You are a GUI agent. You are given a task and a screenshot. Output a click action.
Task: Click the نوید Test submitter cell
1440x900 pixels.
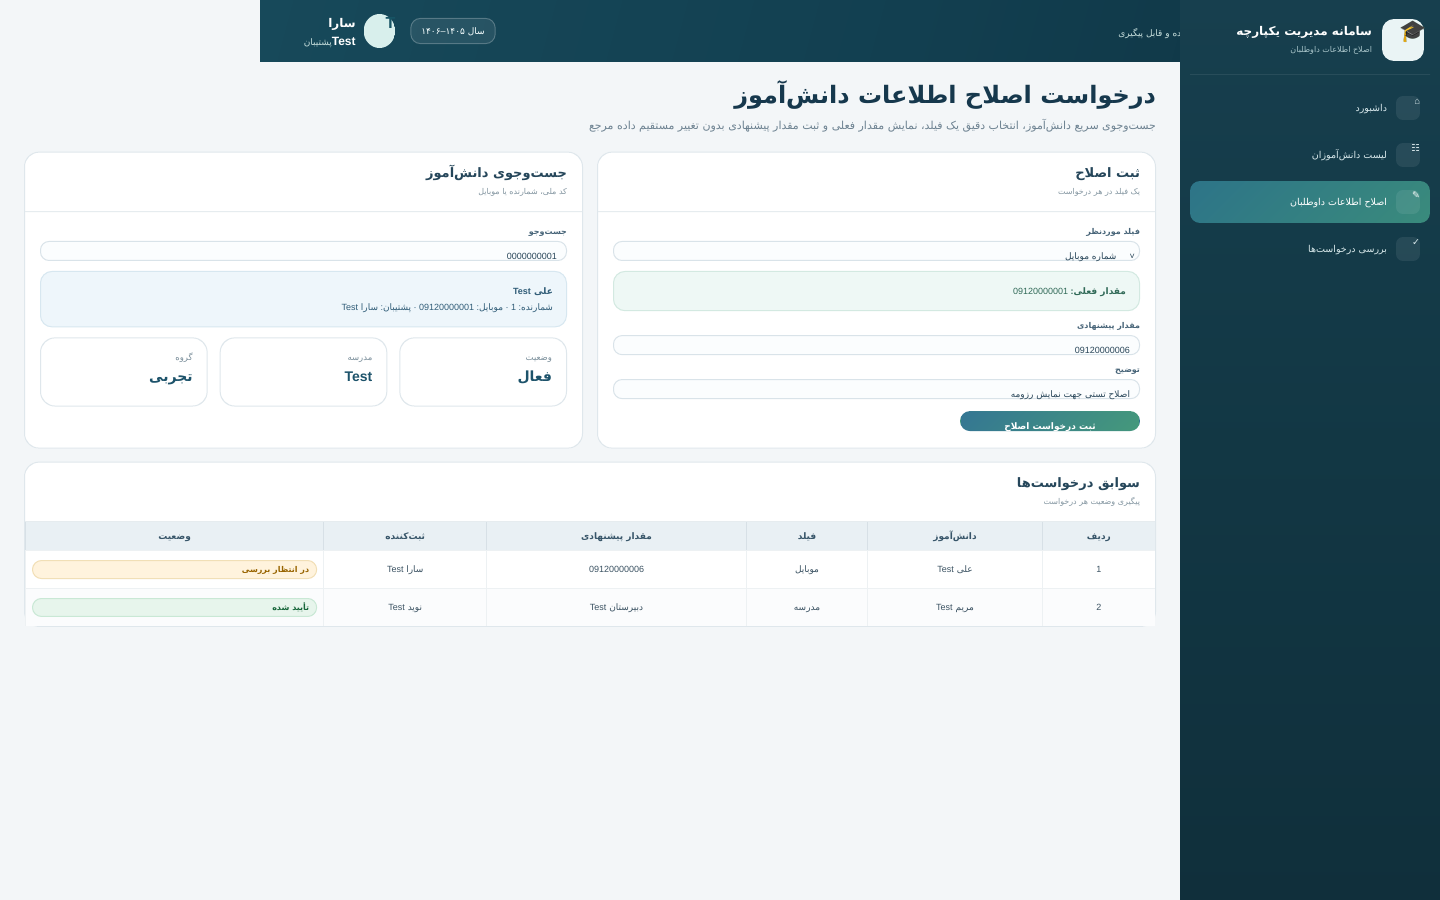(405, 607)
